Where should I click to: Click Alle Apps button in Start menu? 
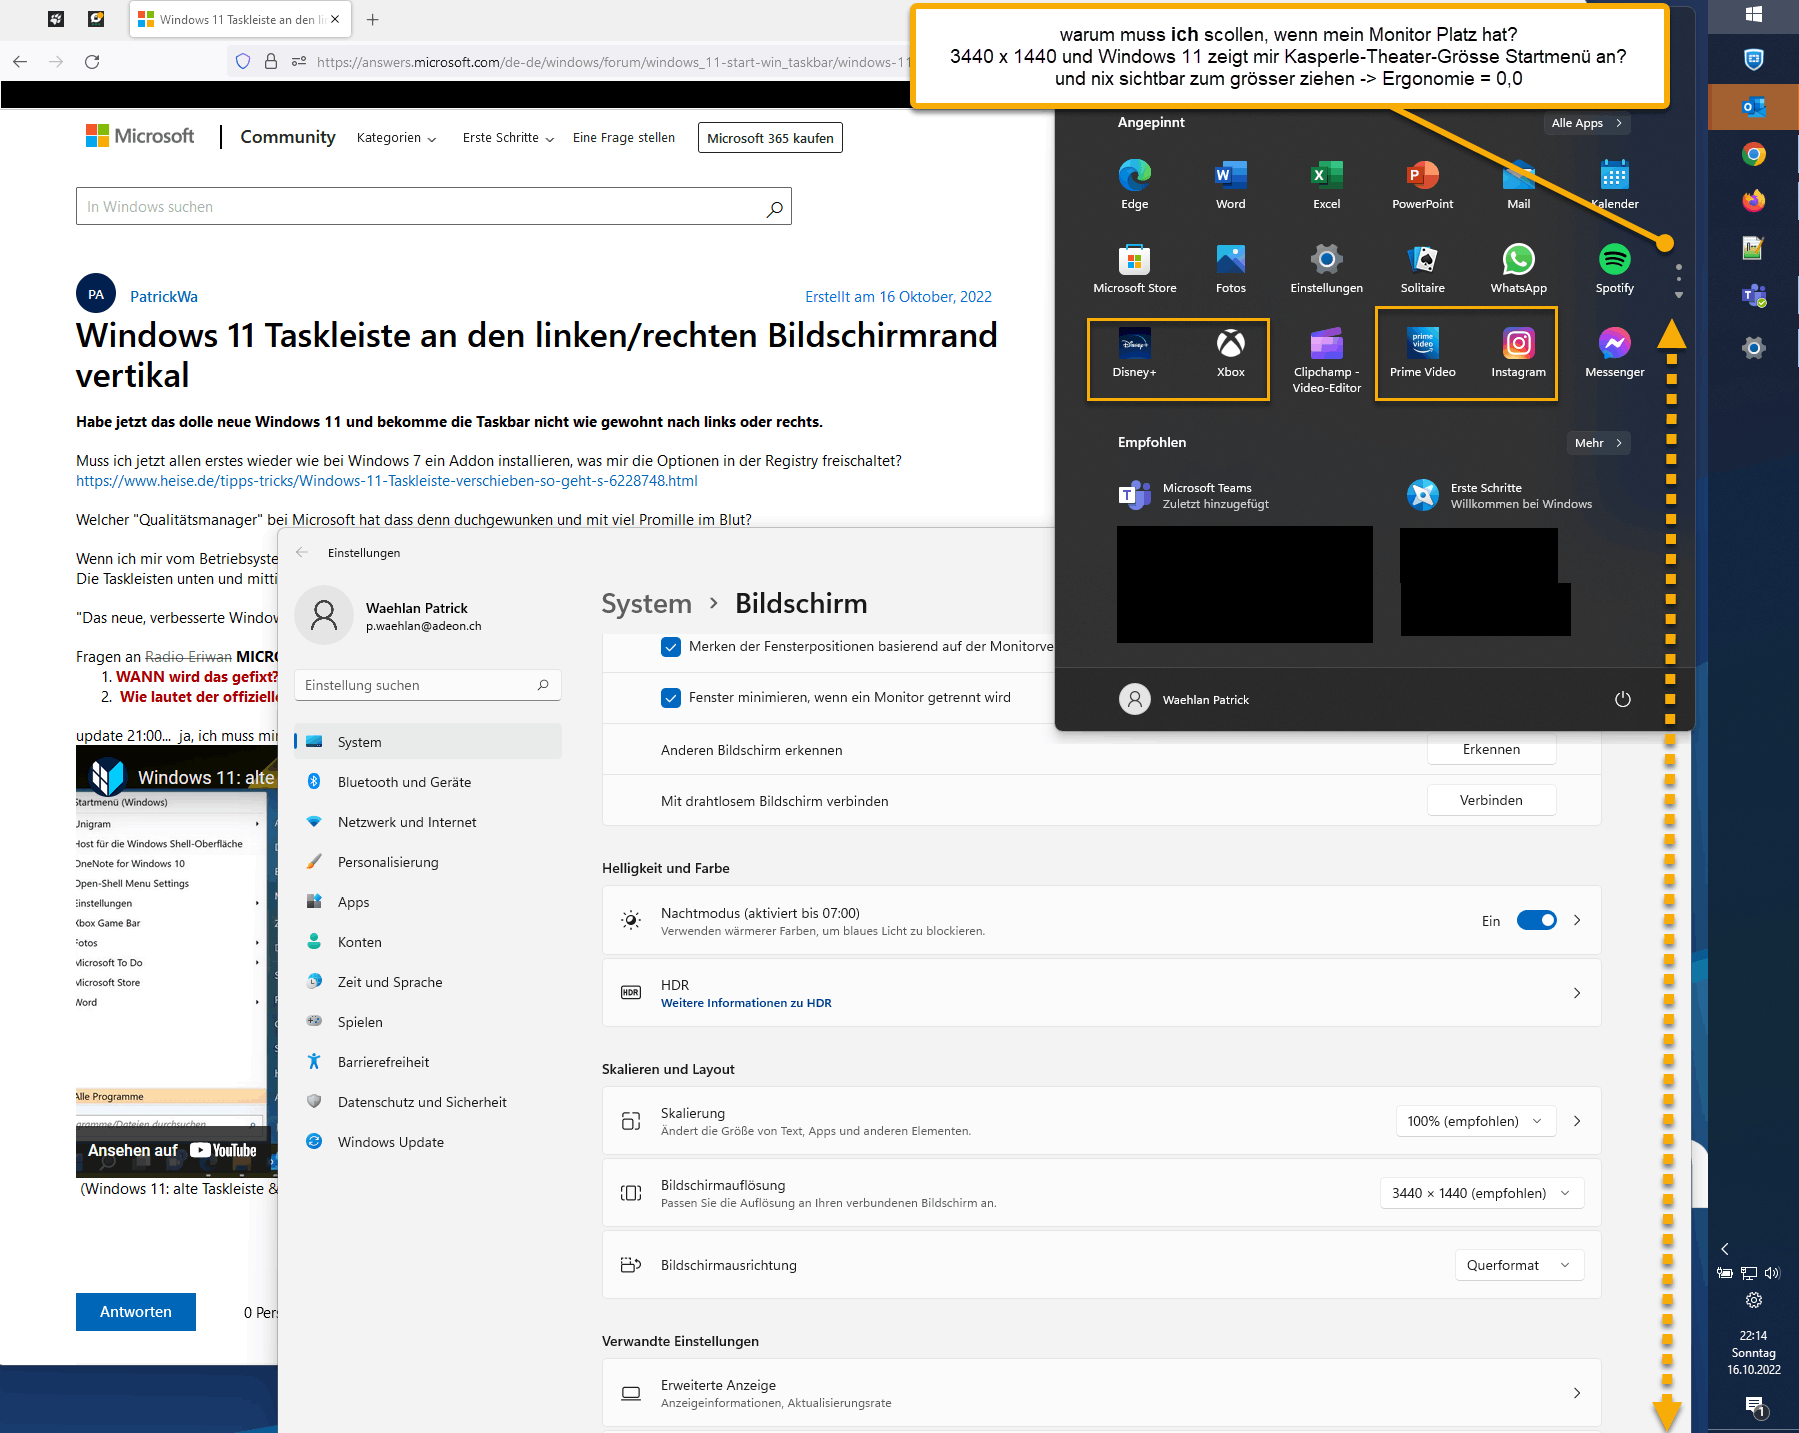coord(1586,123)
